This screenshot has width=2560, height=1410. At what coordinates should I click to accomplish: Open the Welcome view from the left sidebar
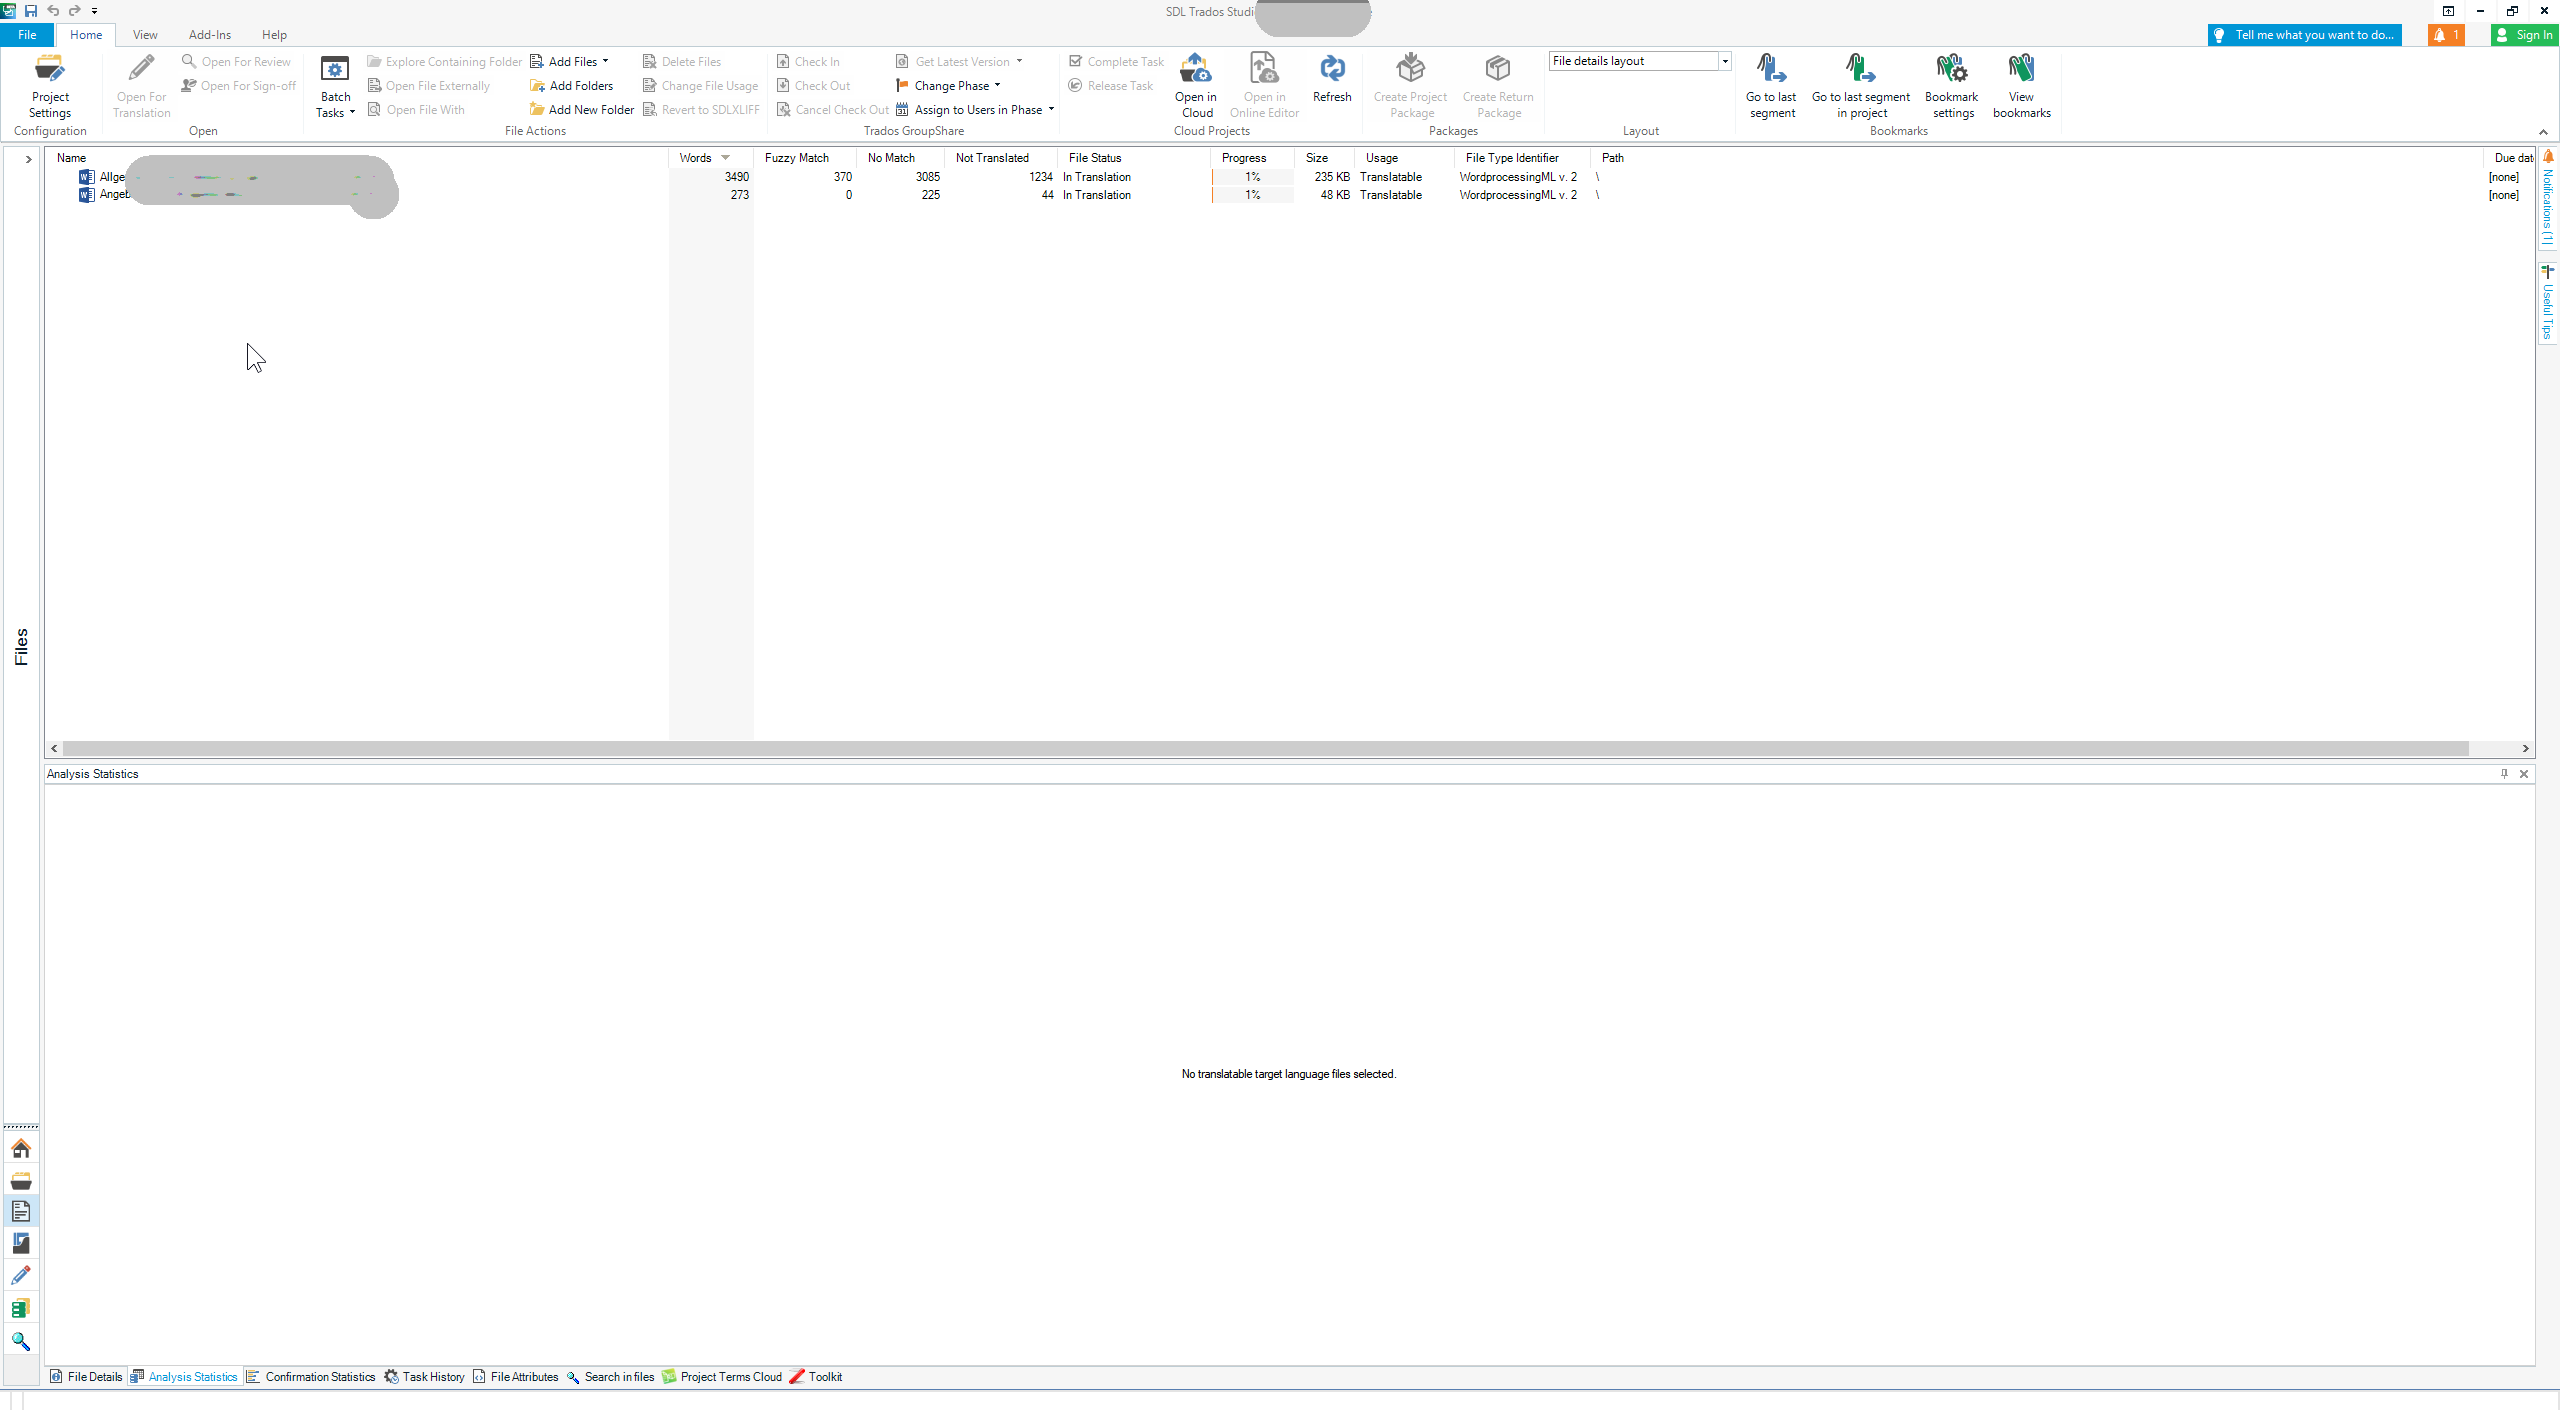21,1148
